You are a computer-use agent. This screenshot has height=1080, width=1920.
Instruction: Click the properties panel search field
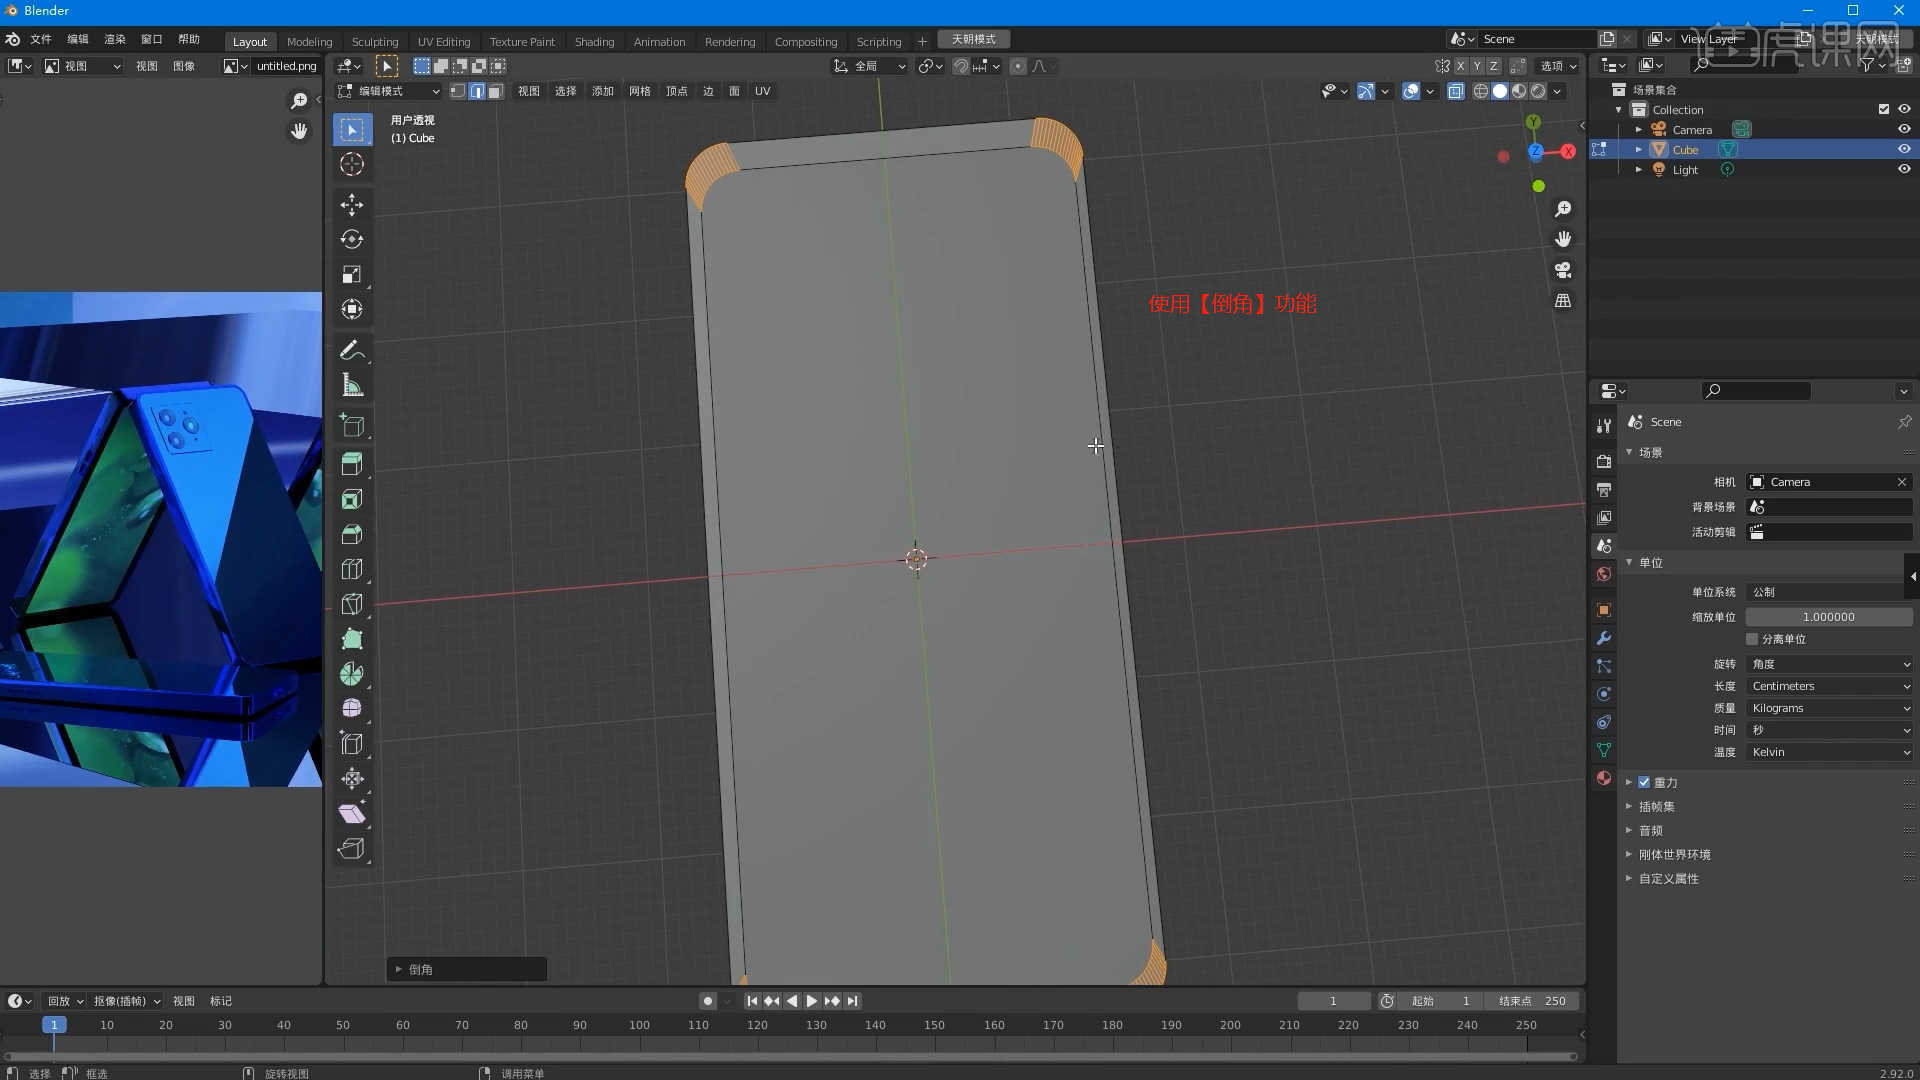coord(1756,391)
